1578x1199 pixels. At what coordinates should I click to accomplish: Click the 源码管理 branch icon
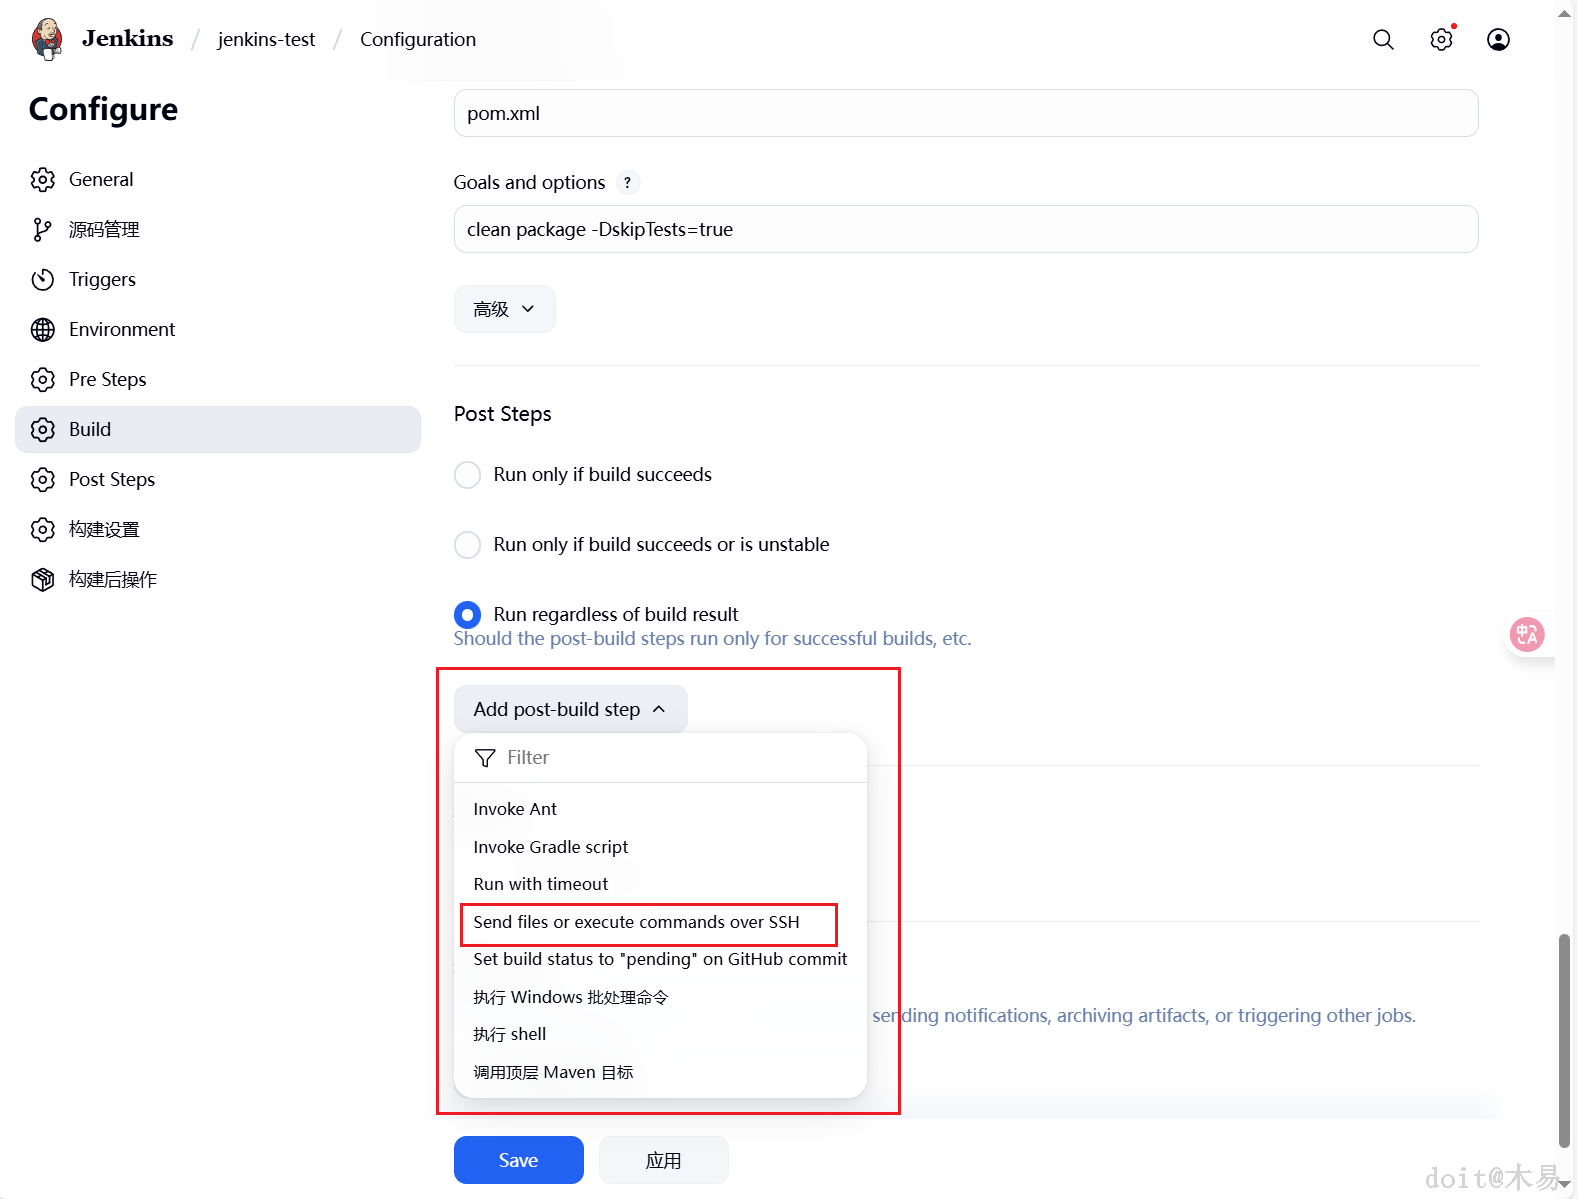coord(42,230)
